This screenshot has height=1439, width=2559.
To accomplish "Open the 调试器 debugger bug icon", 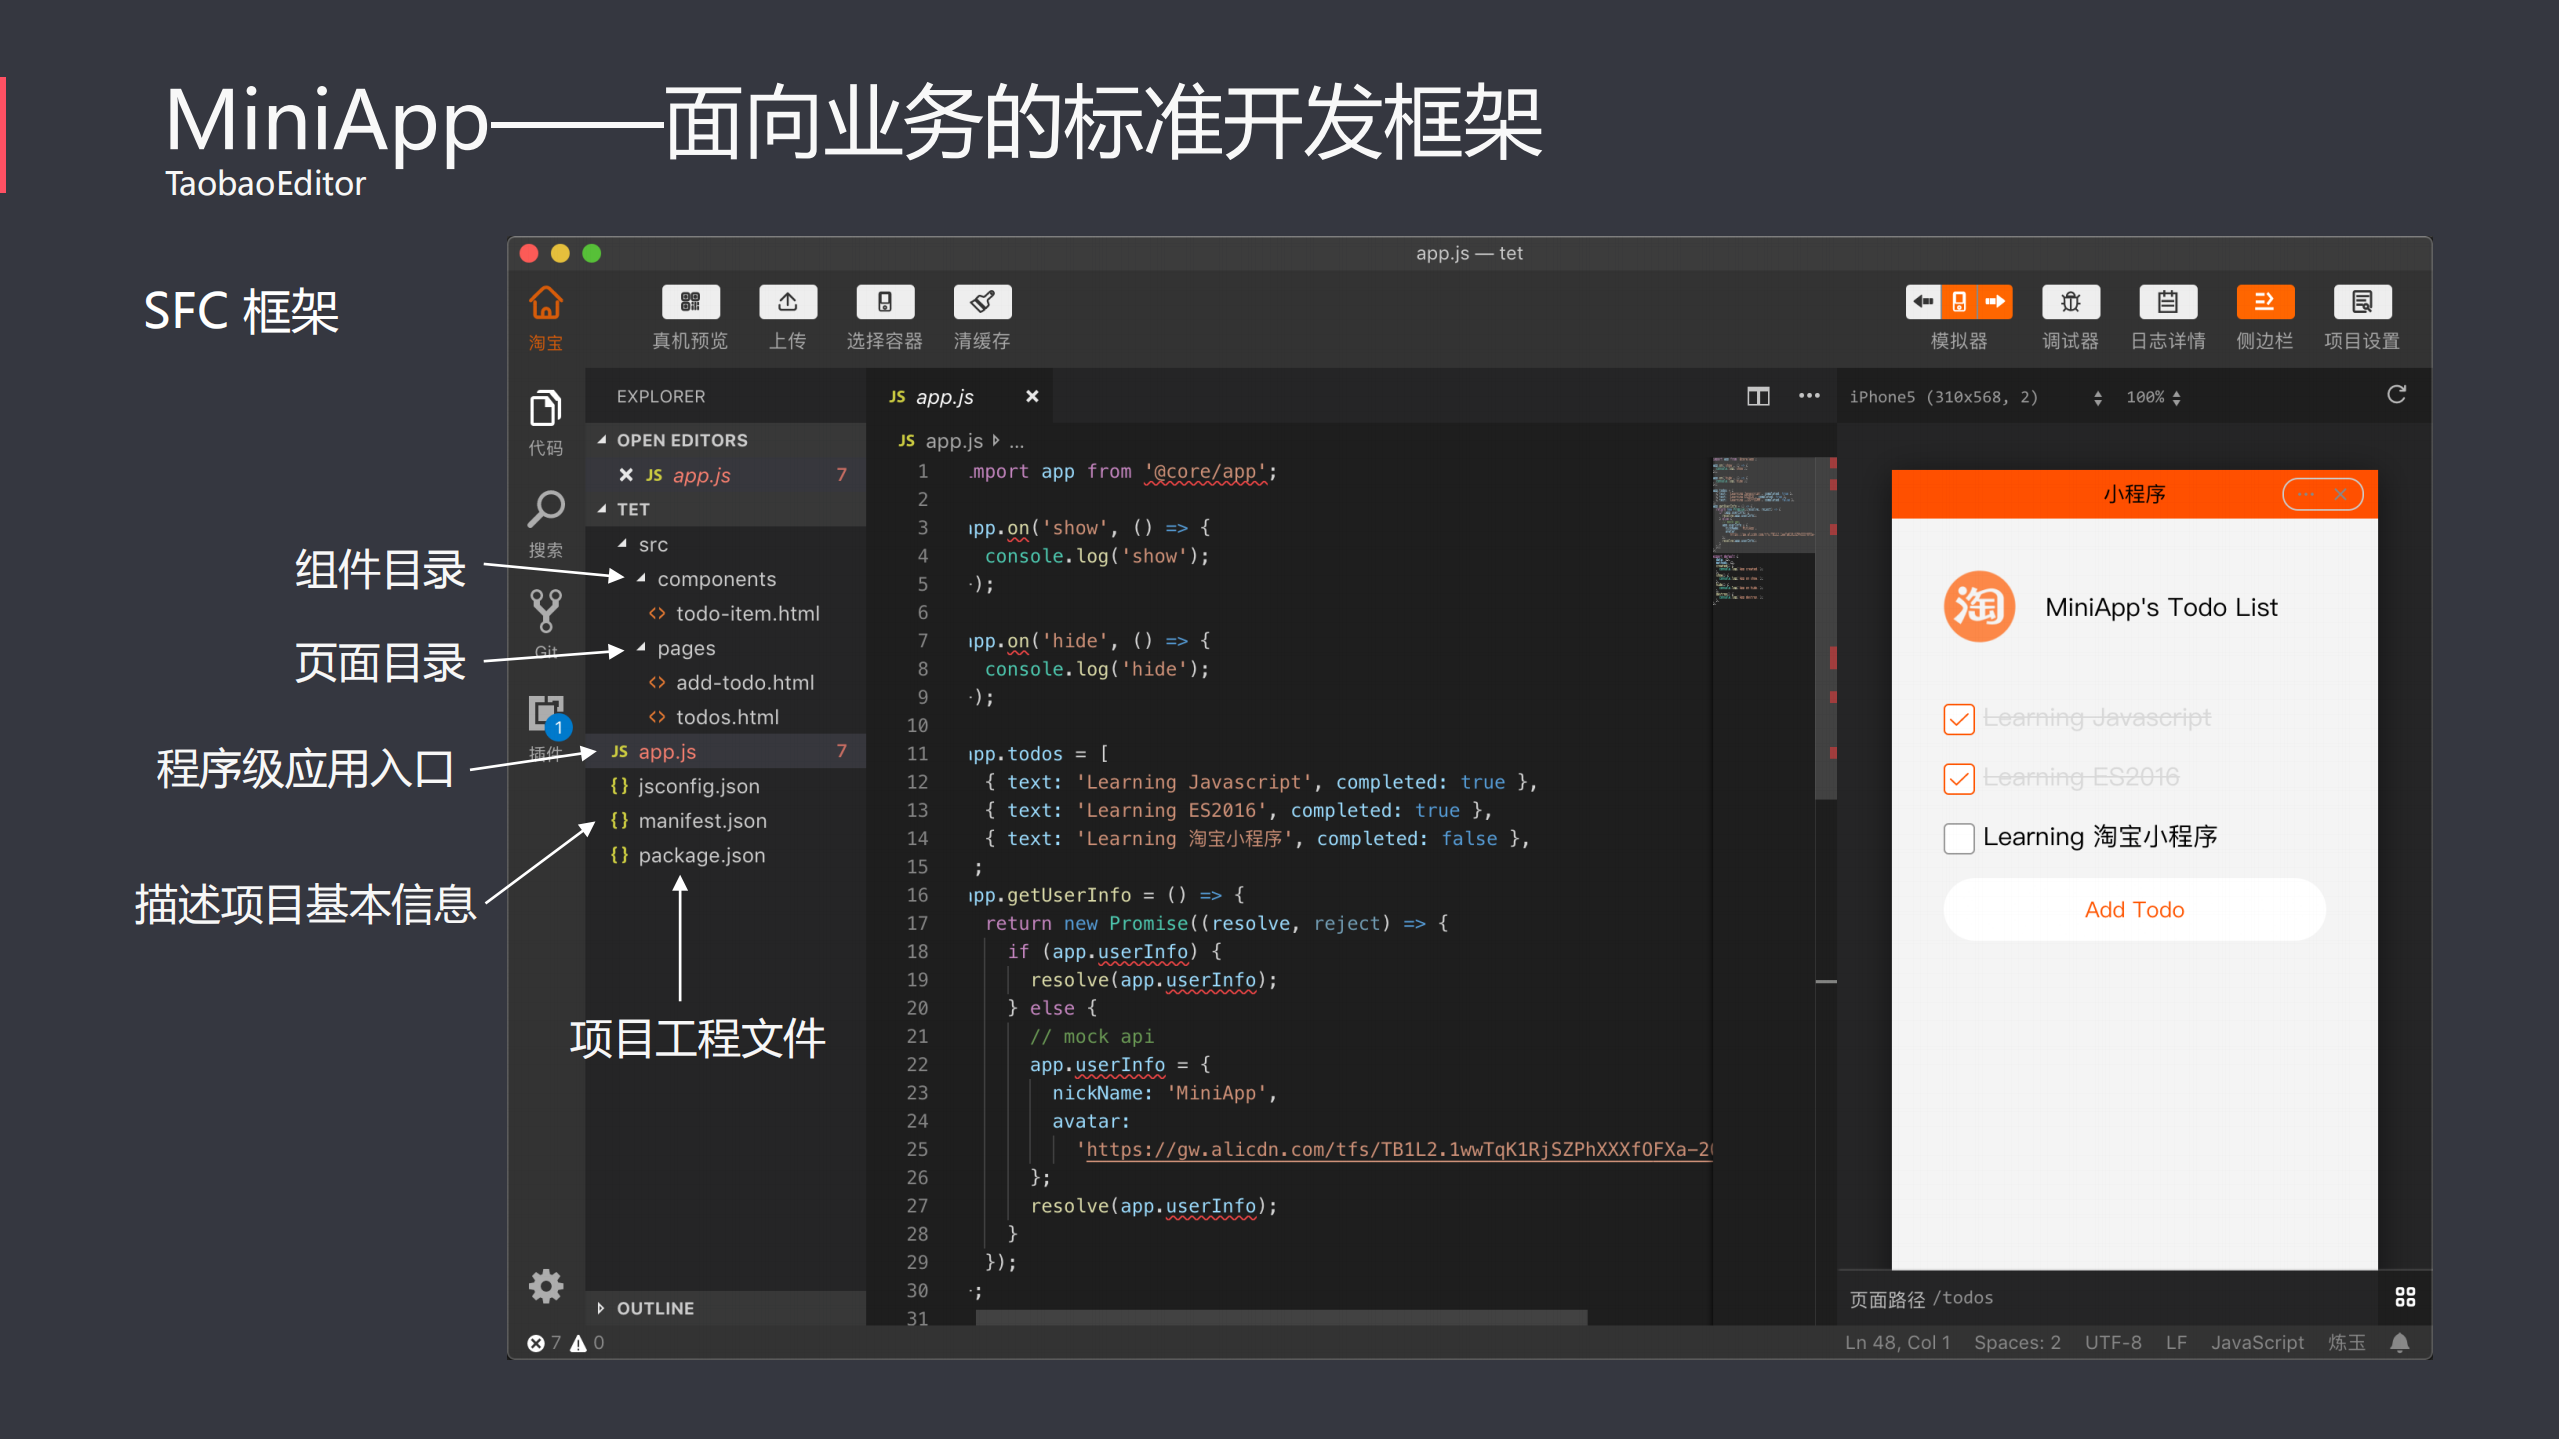I will click(2069, 301).
